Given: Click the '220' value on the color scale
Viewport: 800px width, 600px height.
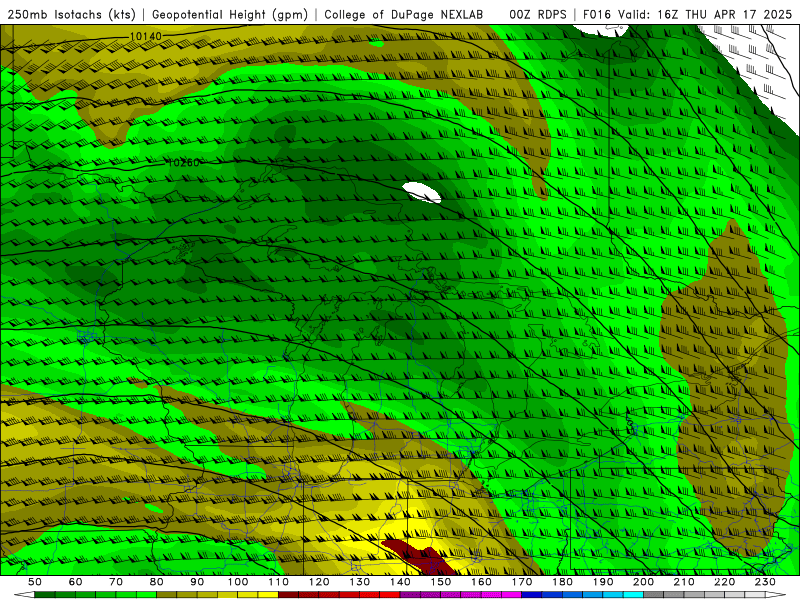Looking at the screenshot, I should click(724, 582).
